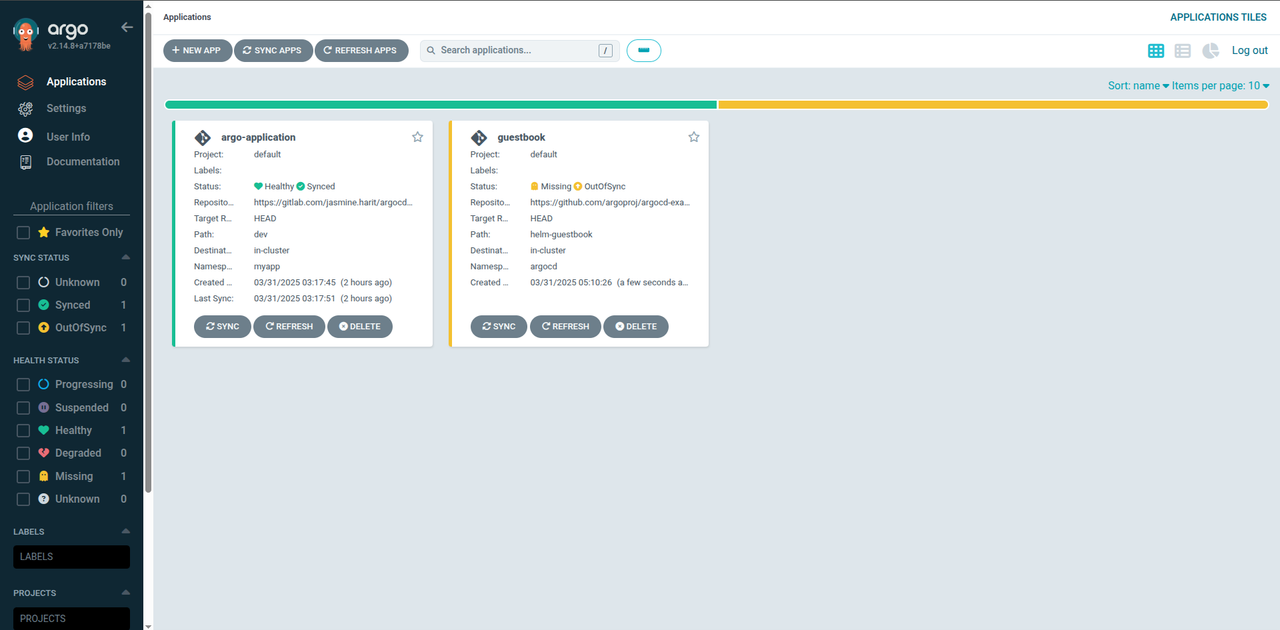Click the minus zoom pill button
Viewport: 1280px width, 630px height.
coord(644,50)
